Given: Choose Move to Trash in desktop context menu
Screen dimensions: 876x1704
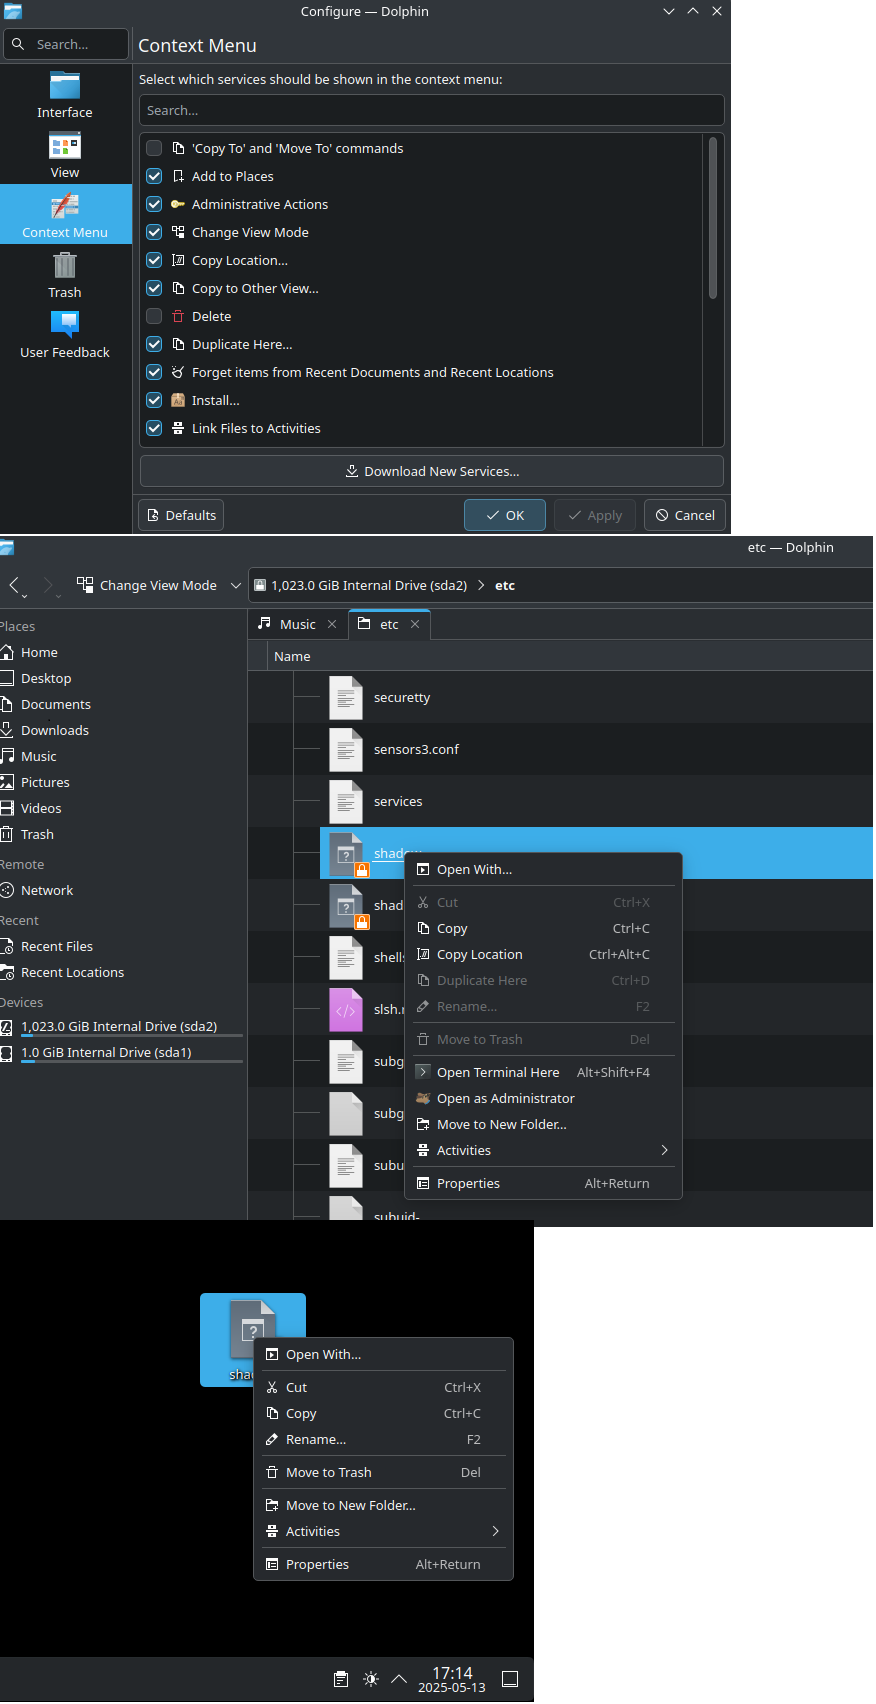Looking at the screenshot, I should [383, 1472].
